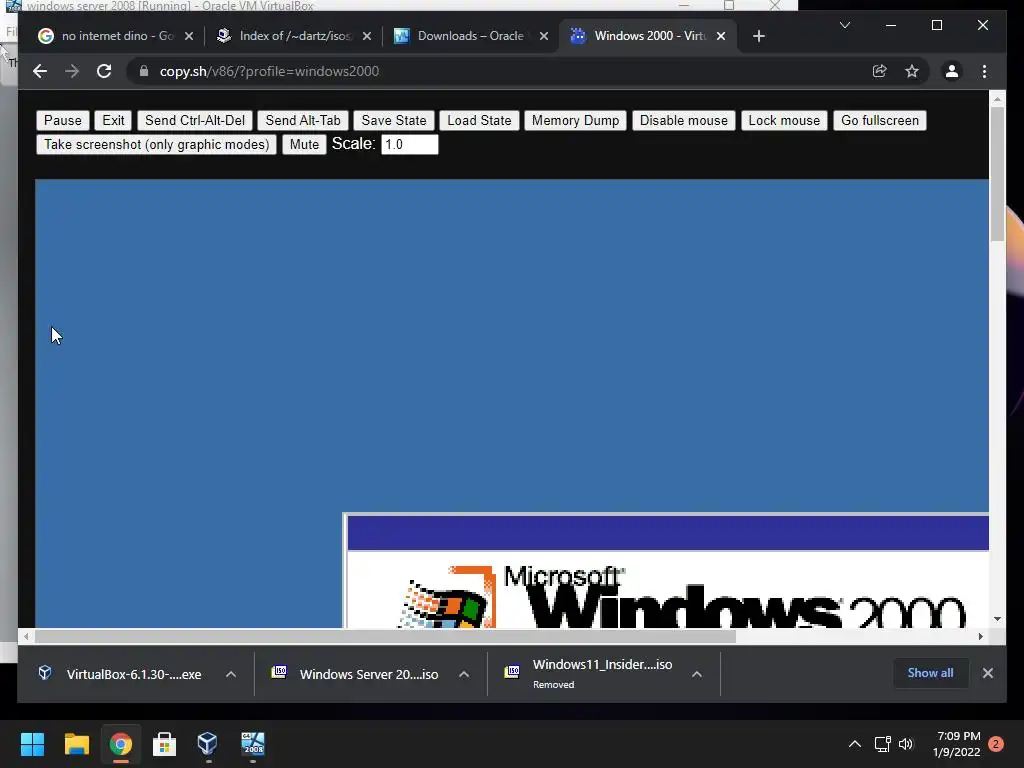Click Send Alt-Tab
The height and width of the screenshot is (768, 1024).
[x=303, y=120]
